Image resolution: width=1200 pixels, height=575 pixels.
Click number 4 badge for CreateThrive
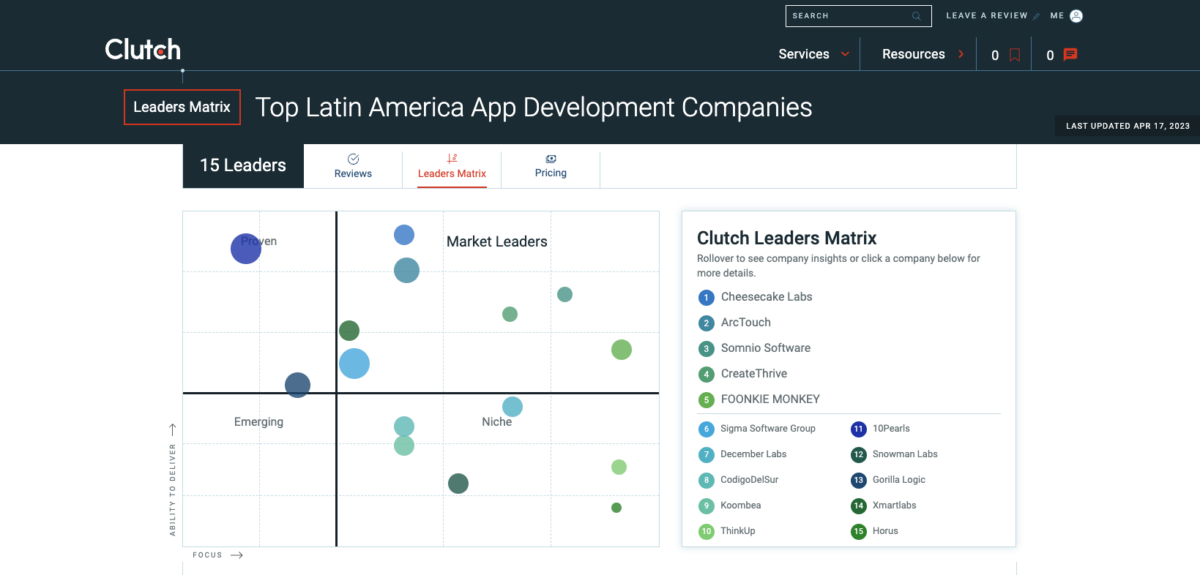[x=706, y=374]
